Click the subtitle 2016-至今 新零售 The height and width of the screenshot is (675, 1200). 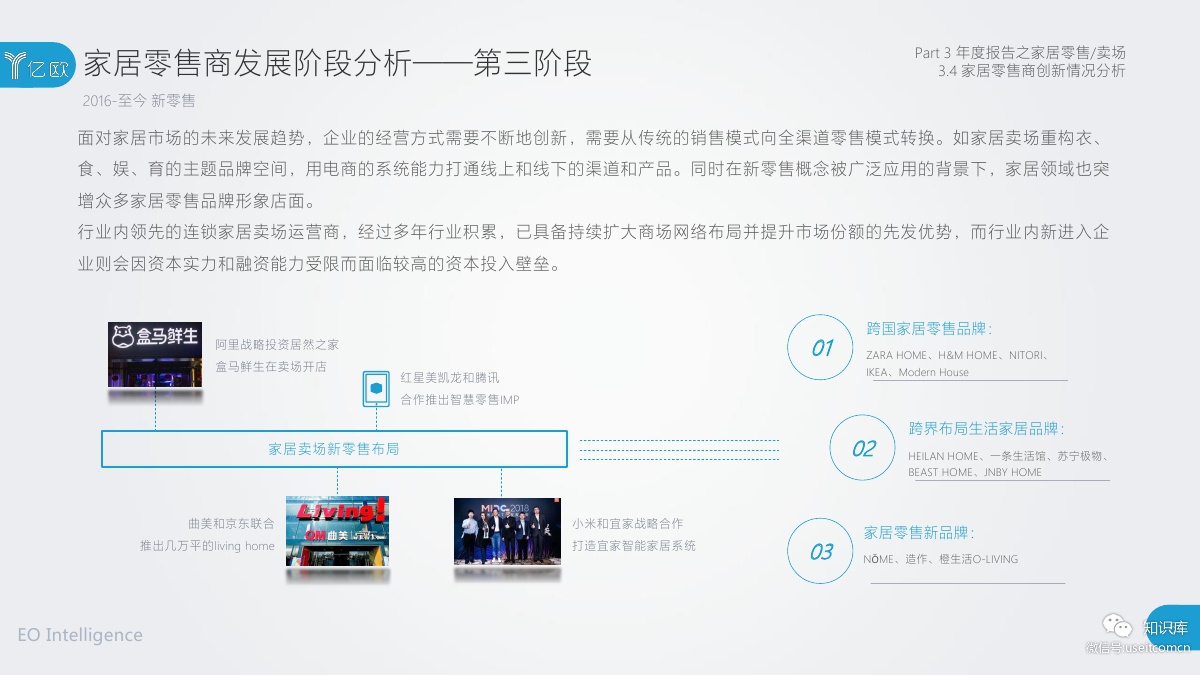point(139,101)
